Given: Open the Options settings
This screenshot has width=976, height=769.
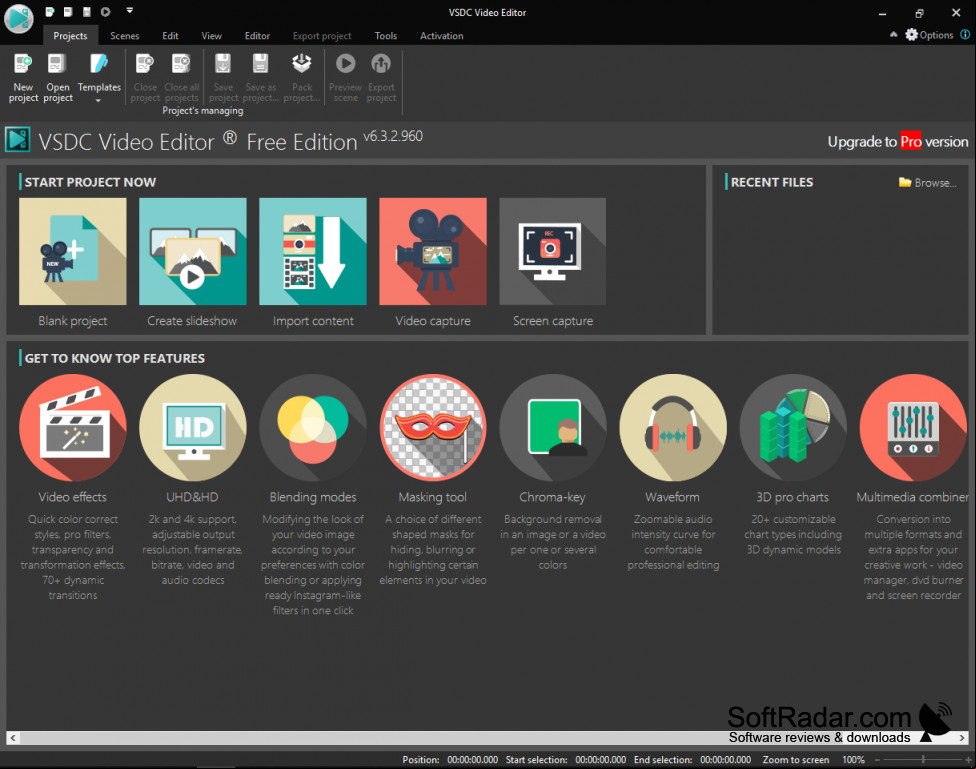Looking at the screenshot, I should click(x=929, y=35).
